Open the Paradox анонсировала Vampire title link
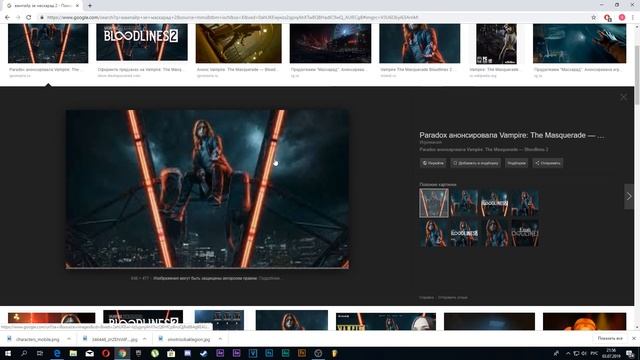The width and height of the screenshot is (640, 360). tap(512, 135)
